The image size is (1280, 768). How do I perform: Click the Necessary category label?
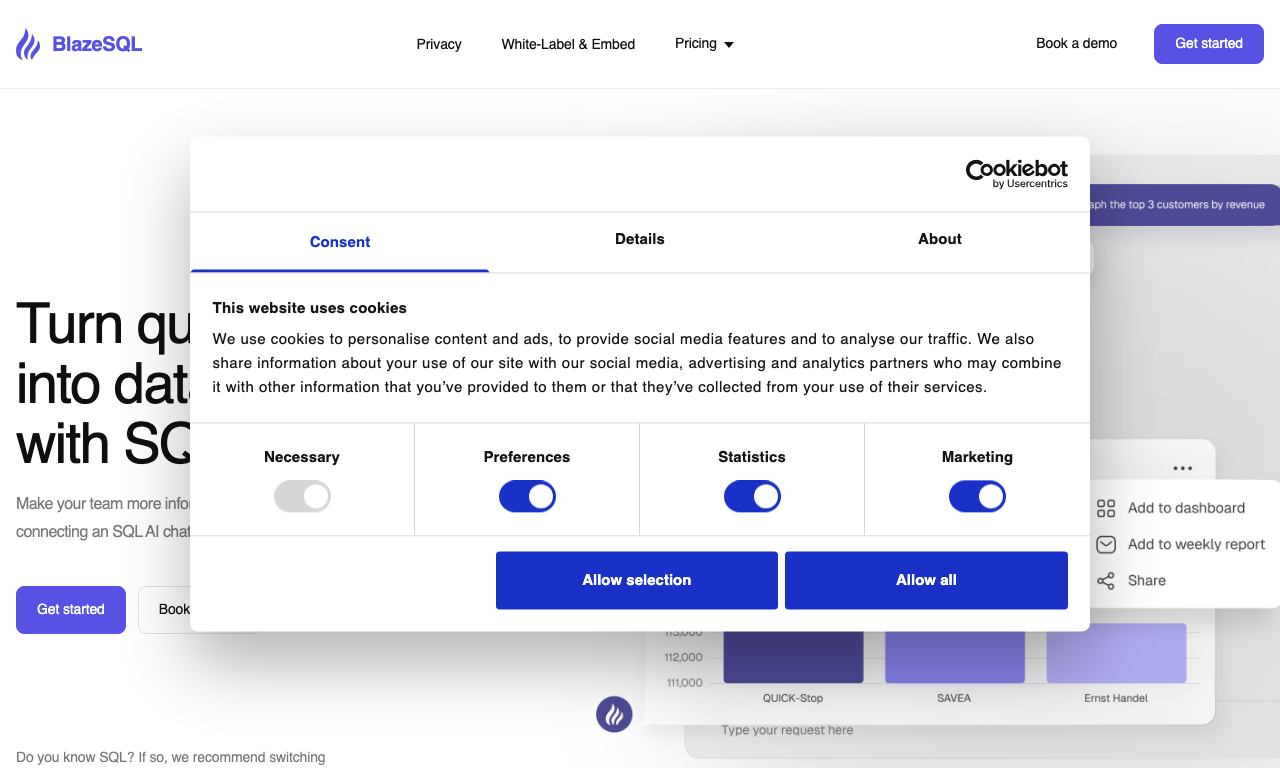[x=302, y=457]
